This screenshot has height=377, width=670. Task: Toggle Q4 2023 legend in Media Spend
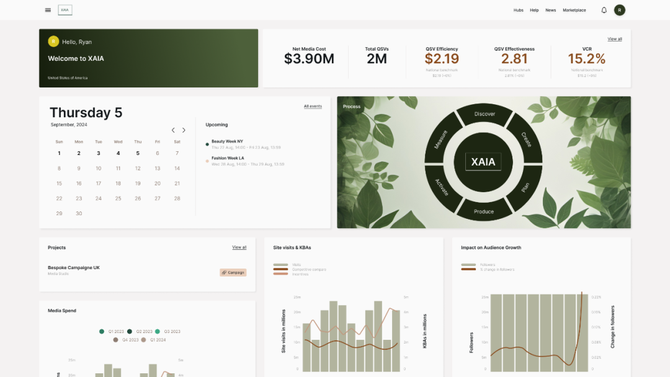(126, 340)
